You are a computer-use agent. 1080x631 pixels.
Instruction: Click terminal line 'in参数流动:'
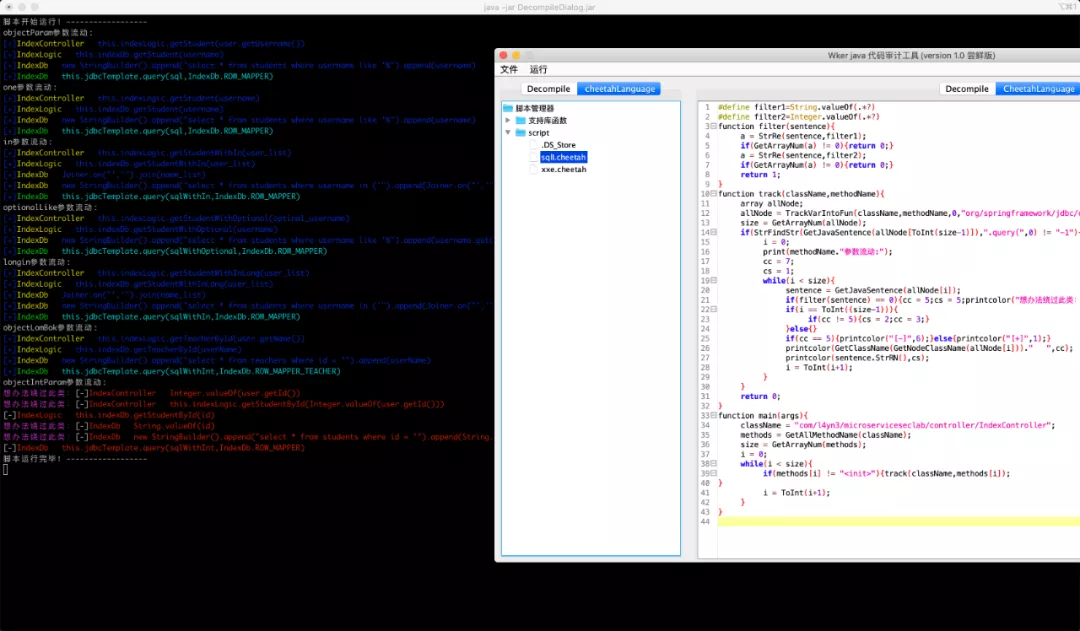click(x=27, y=142)
